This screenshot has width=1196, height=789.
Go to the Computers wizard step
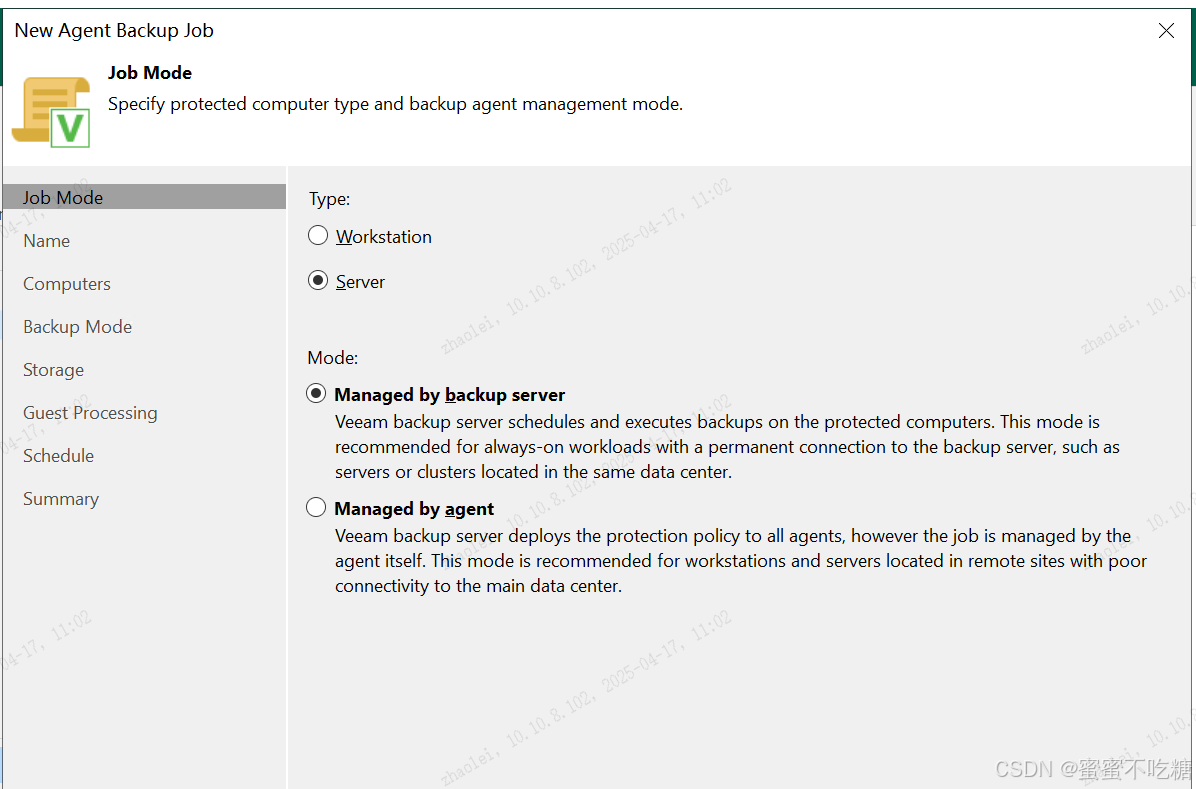67,284
